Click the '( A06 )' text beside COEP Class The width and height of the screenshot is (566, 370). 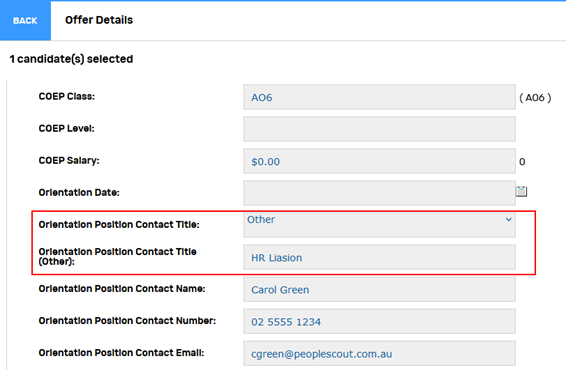tap(535, 97)
